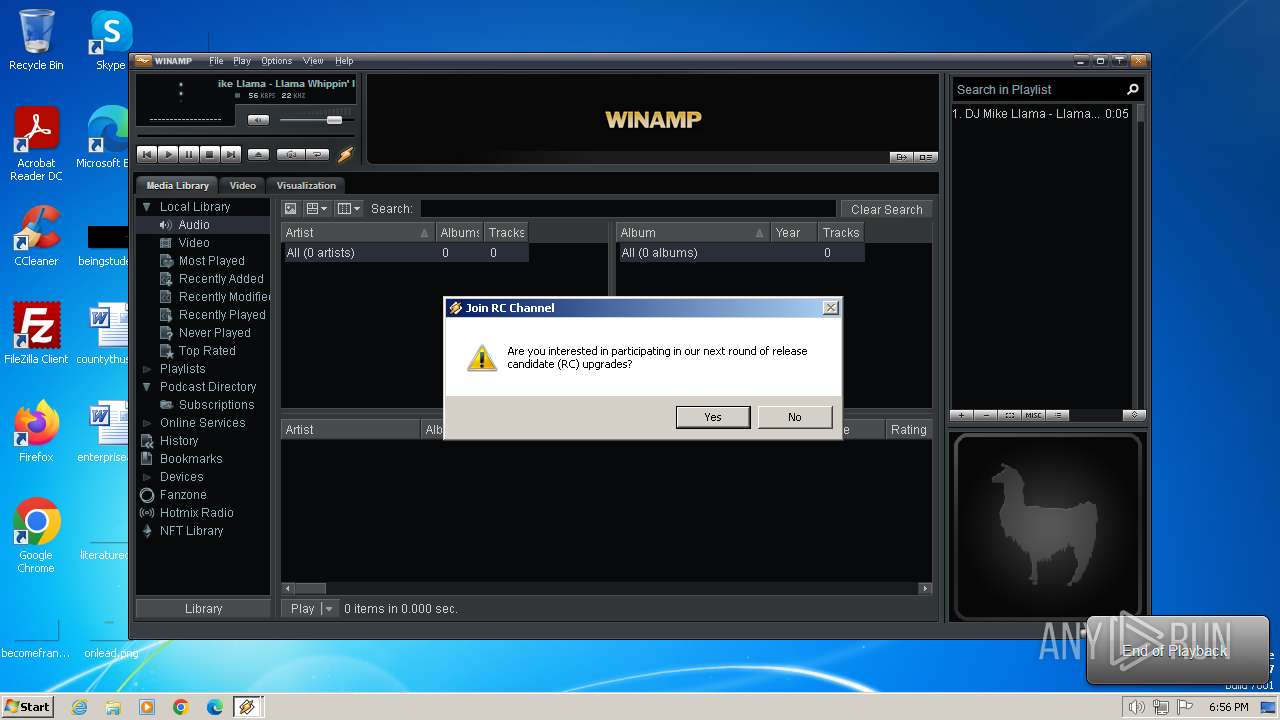
Task: Click the song seek progress bar
Action: (245, 137)
